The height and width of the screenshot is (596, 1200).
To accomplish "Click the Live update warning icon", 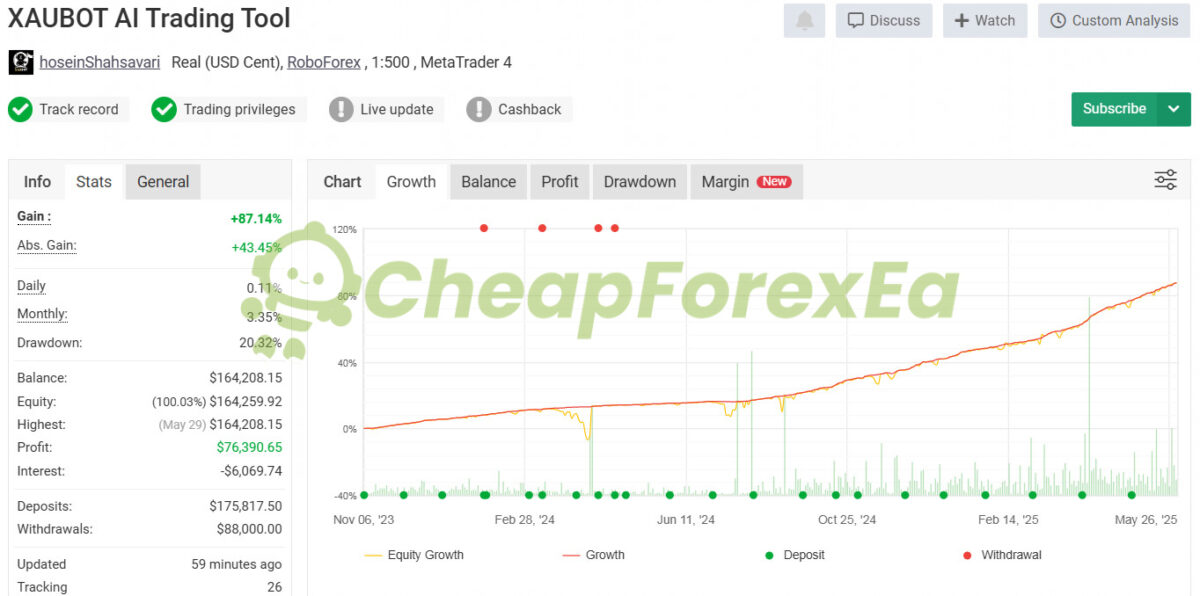I will tap(341, 109).
